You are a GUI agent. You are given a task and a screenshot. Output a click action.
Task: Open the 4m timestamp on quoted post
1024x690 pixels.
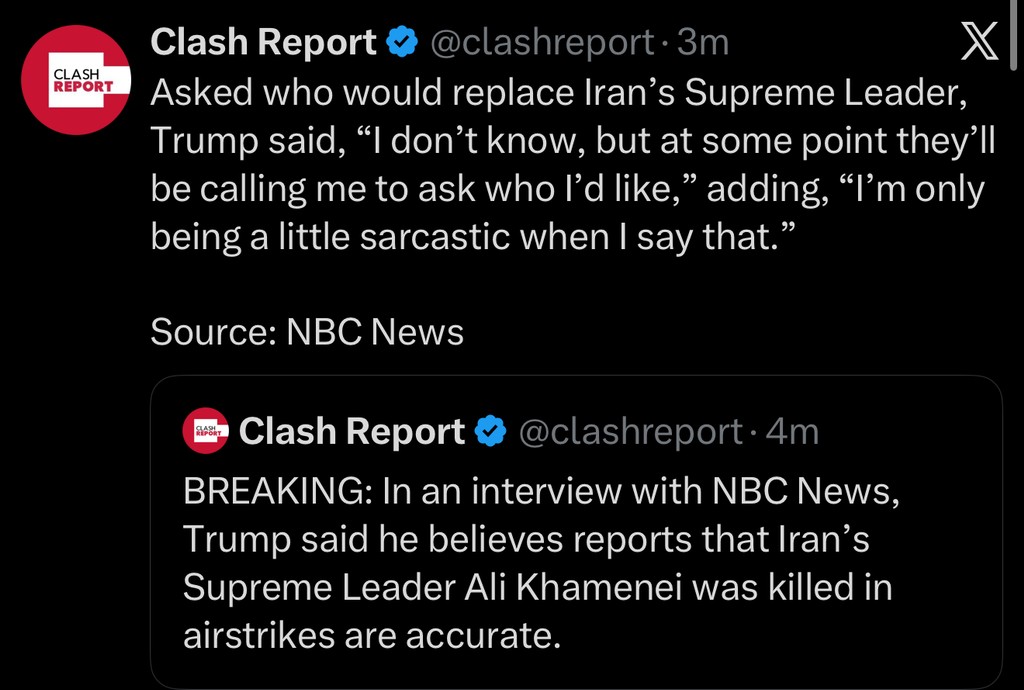pos(792,432)
